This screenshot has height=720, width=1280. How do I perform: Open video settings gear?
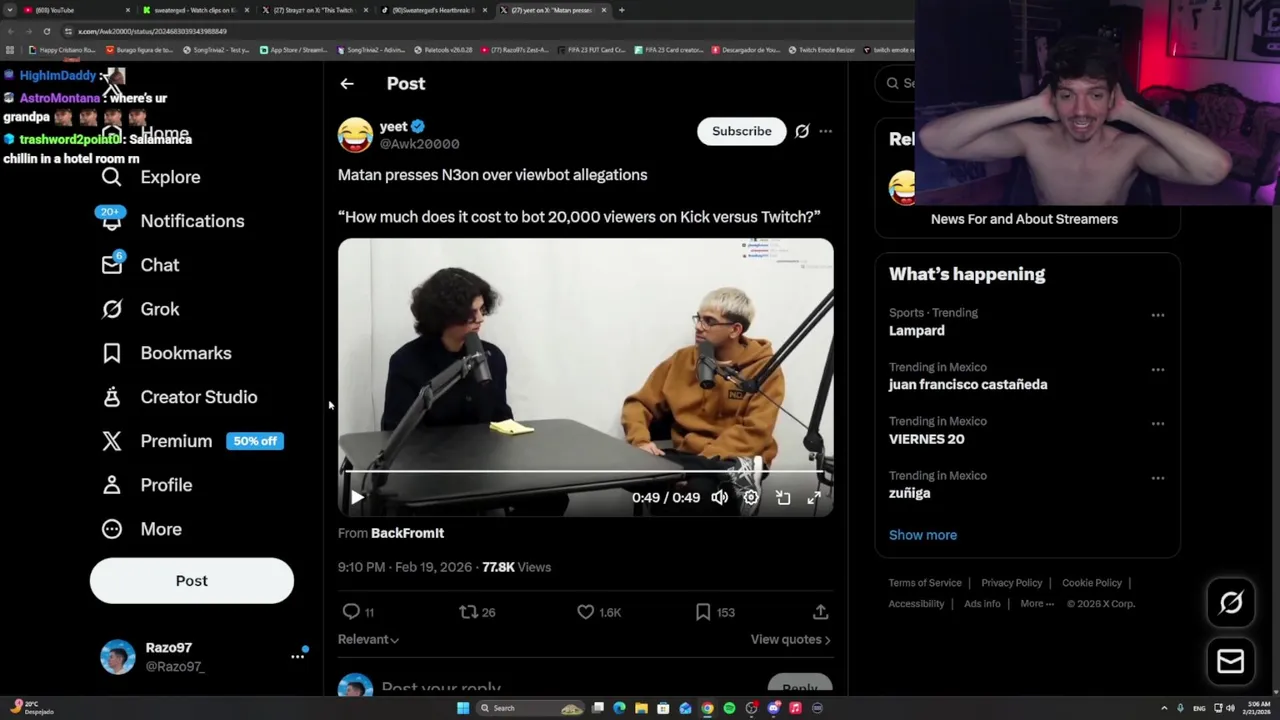pyautogui.click(x=751, y=497)
